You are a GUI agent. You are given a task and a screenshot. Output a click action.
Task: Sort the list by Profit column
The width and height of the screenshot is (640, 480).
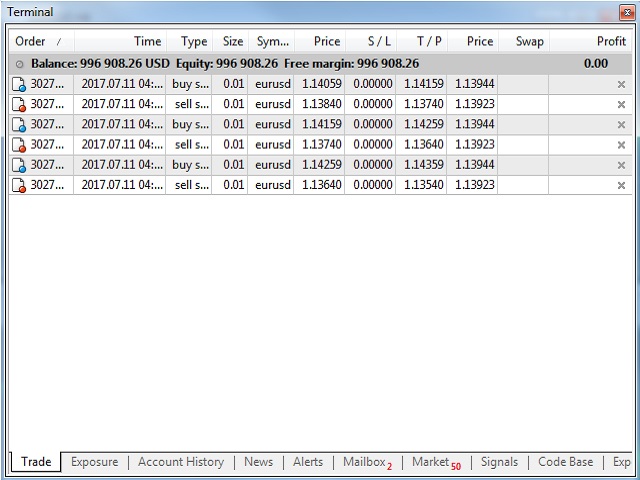coord(610,42)
